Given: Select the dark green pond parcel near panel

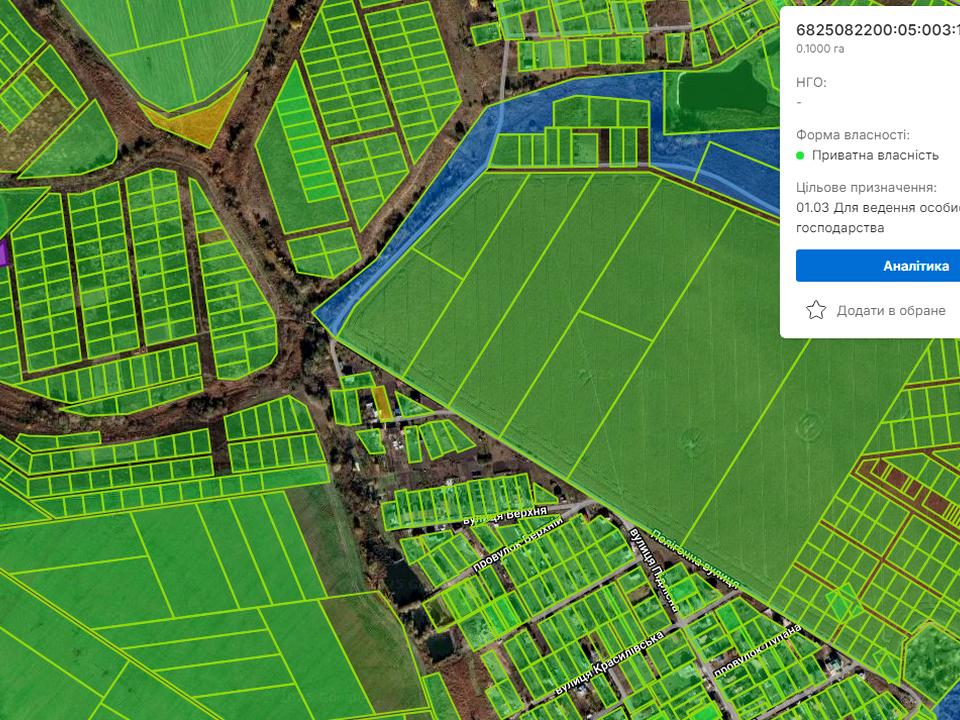Looking at the screenshot, I should click(722, 90).
